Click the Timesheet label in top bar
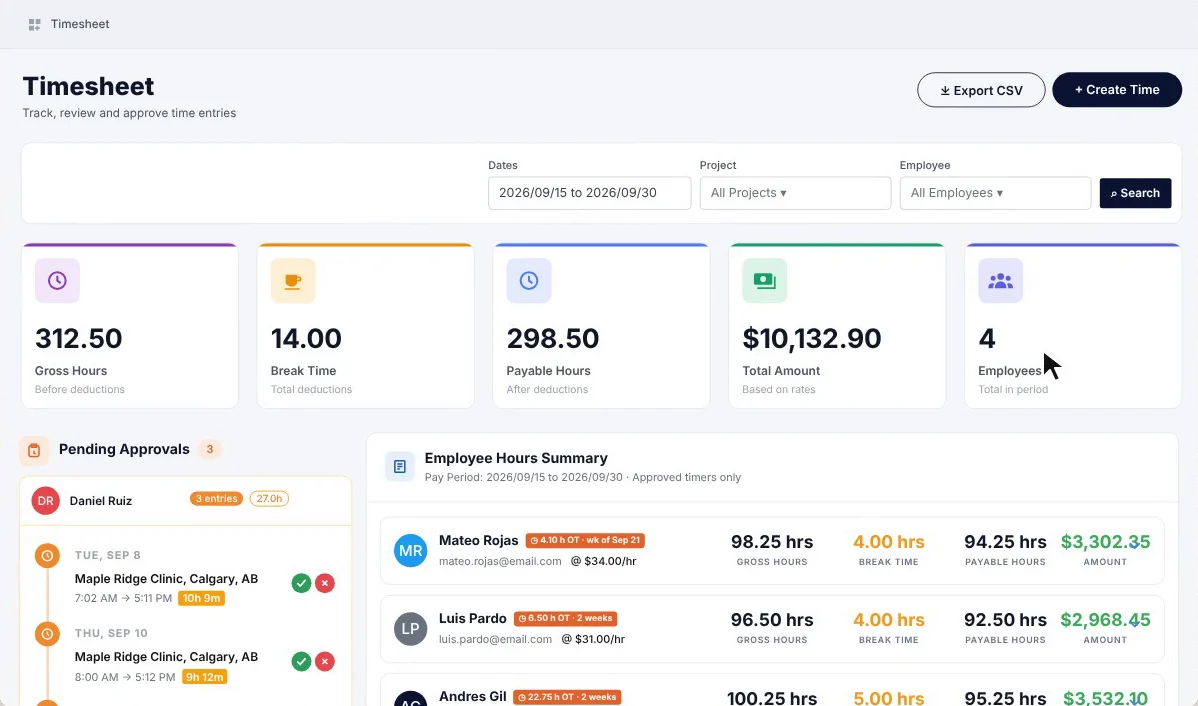 click(x=80, y=24)
